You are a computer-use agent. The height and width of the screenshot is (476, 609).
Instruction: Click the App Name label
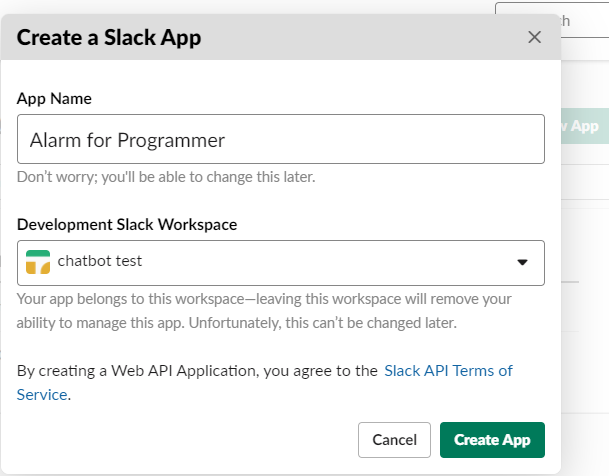coord(54,99)
